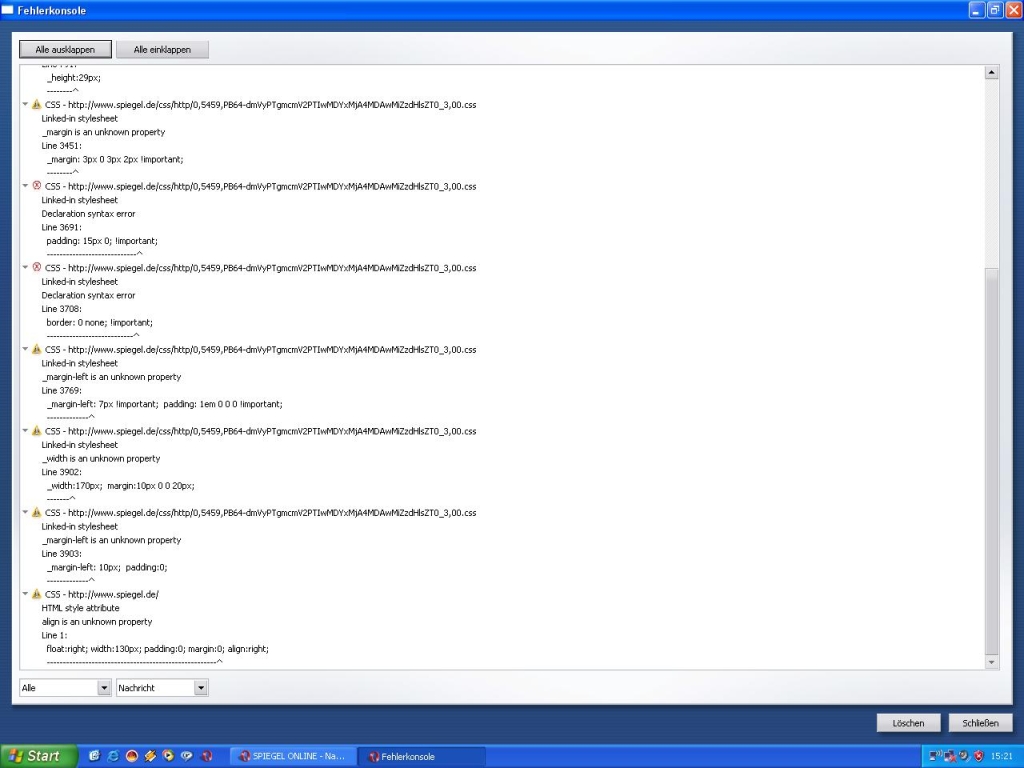Click warning icon of the _width Line 3902 entry
This screenshot has height=768, width=1024.
tap(37, 431)
